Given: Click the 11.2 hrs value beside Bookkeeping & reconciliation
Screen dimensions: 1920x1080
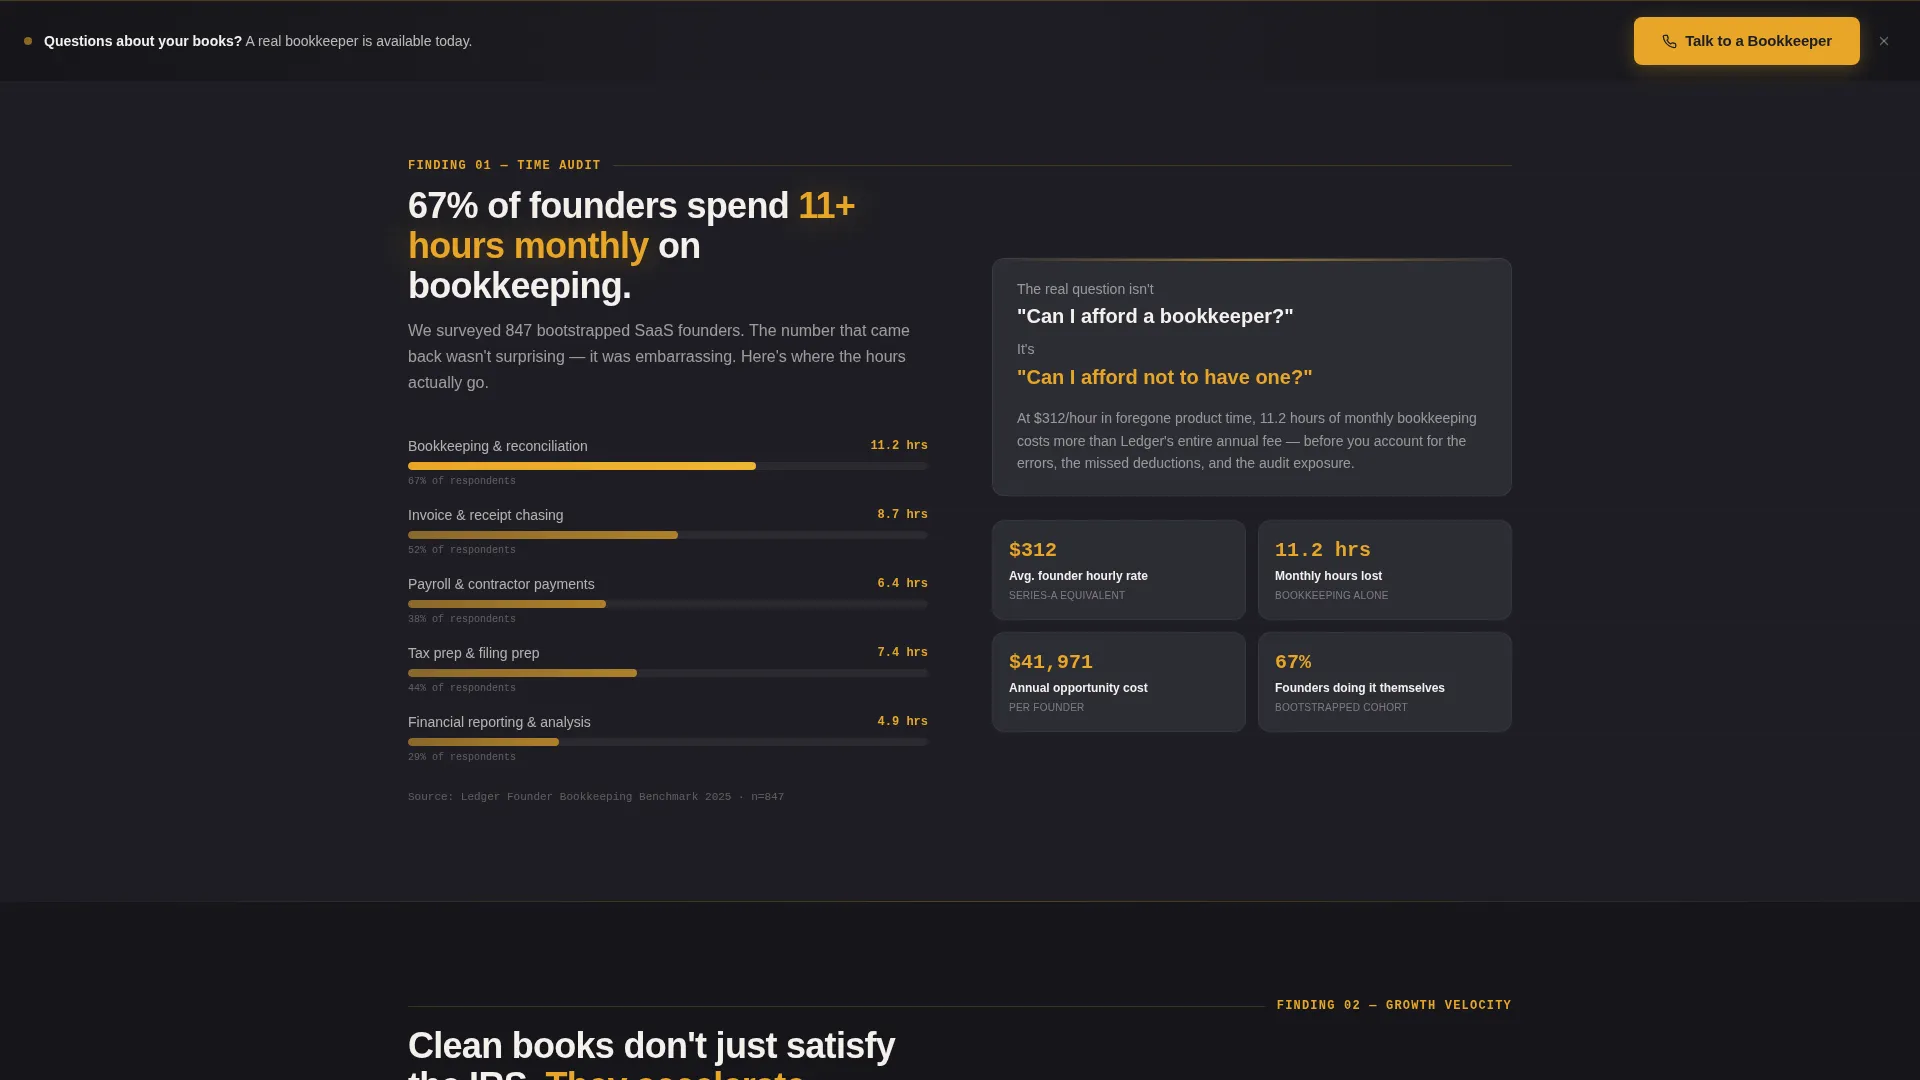Looking at the screenshot, I should [x=899, y=445].
